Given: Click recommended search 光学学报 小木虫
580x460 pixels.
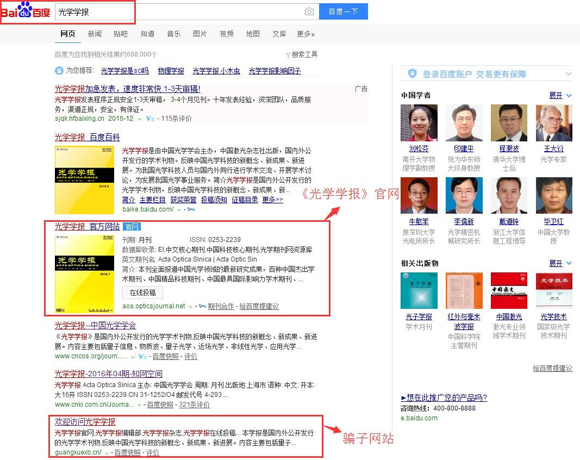Looking at the screenshot, I should [216, 71].
